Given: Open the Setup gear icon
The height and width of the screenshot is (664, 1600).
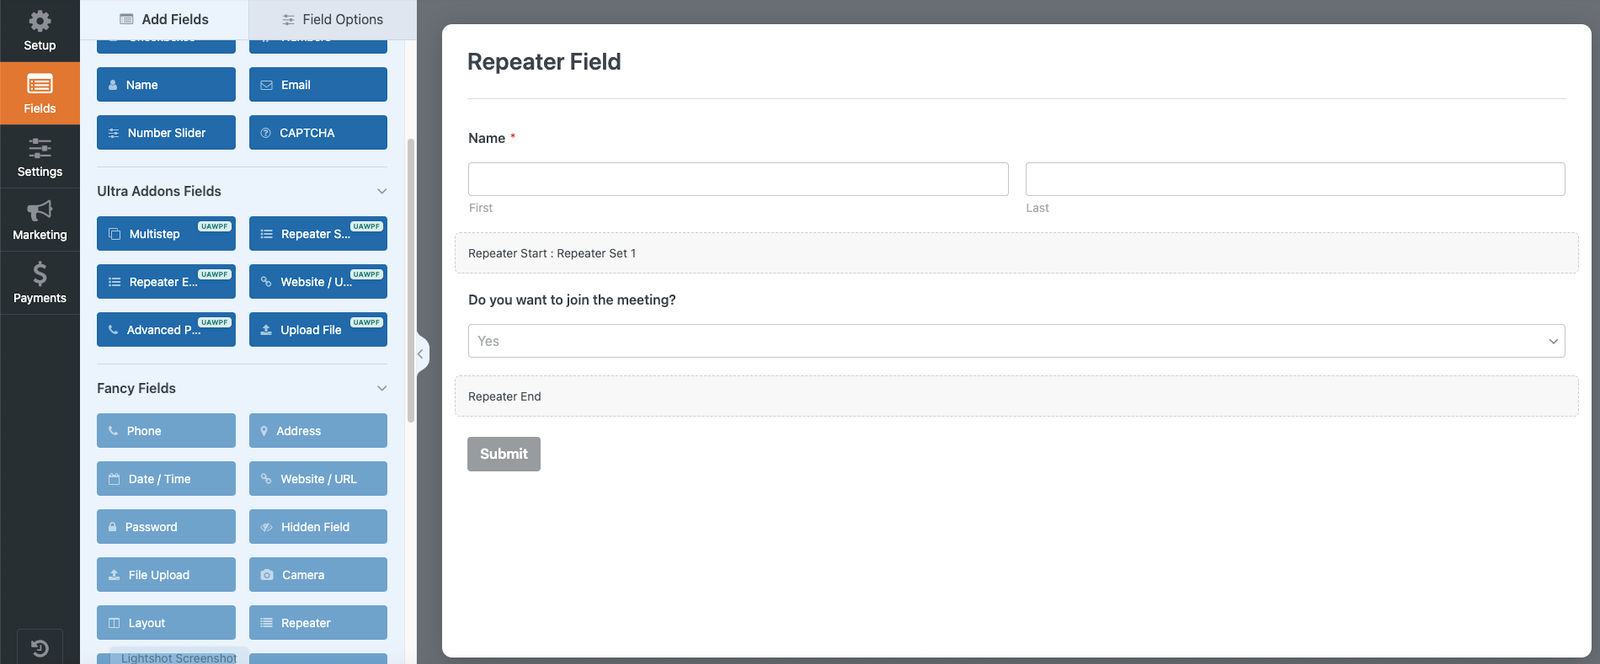Looking at the screenshot, I should (39, 22).
